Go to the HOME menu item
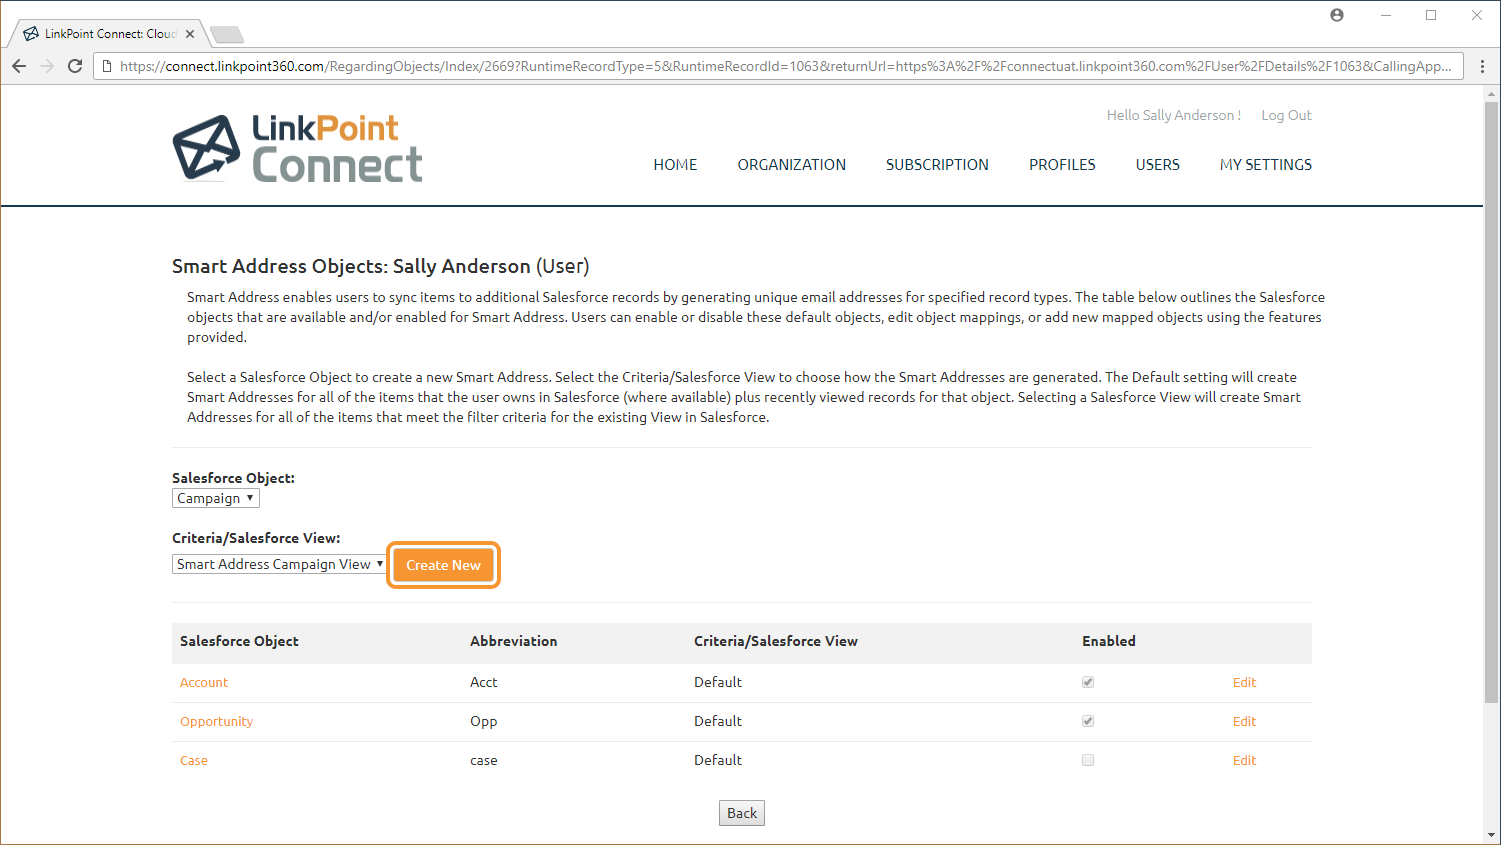Image resolution: width=1501 pixels, height=845 pixels. [x=675, y=165]
